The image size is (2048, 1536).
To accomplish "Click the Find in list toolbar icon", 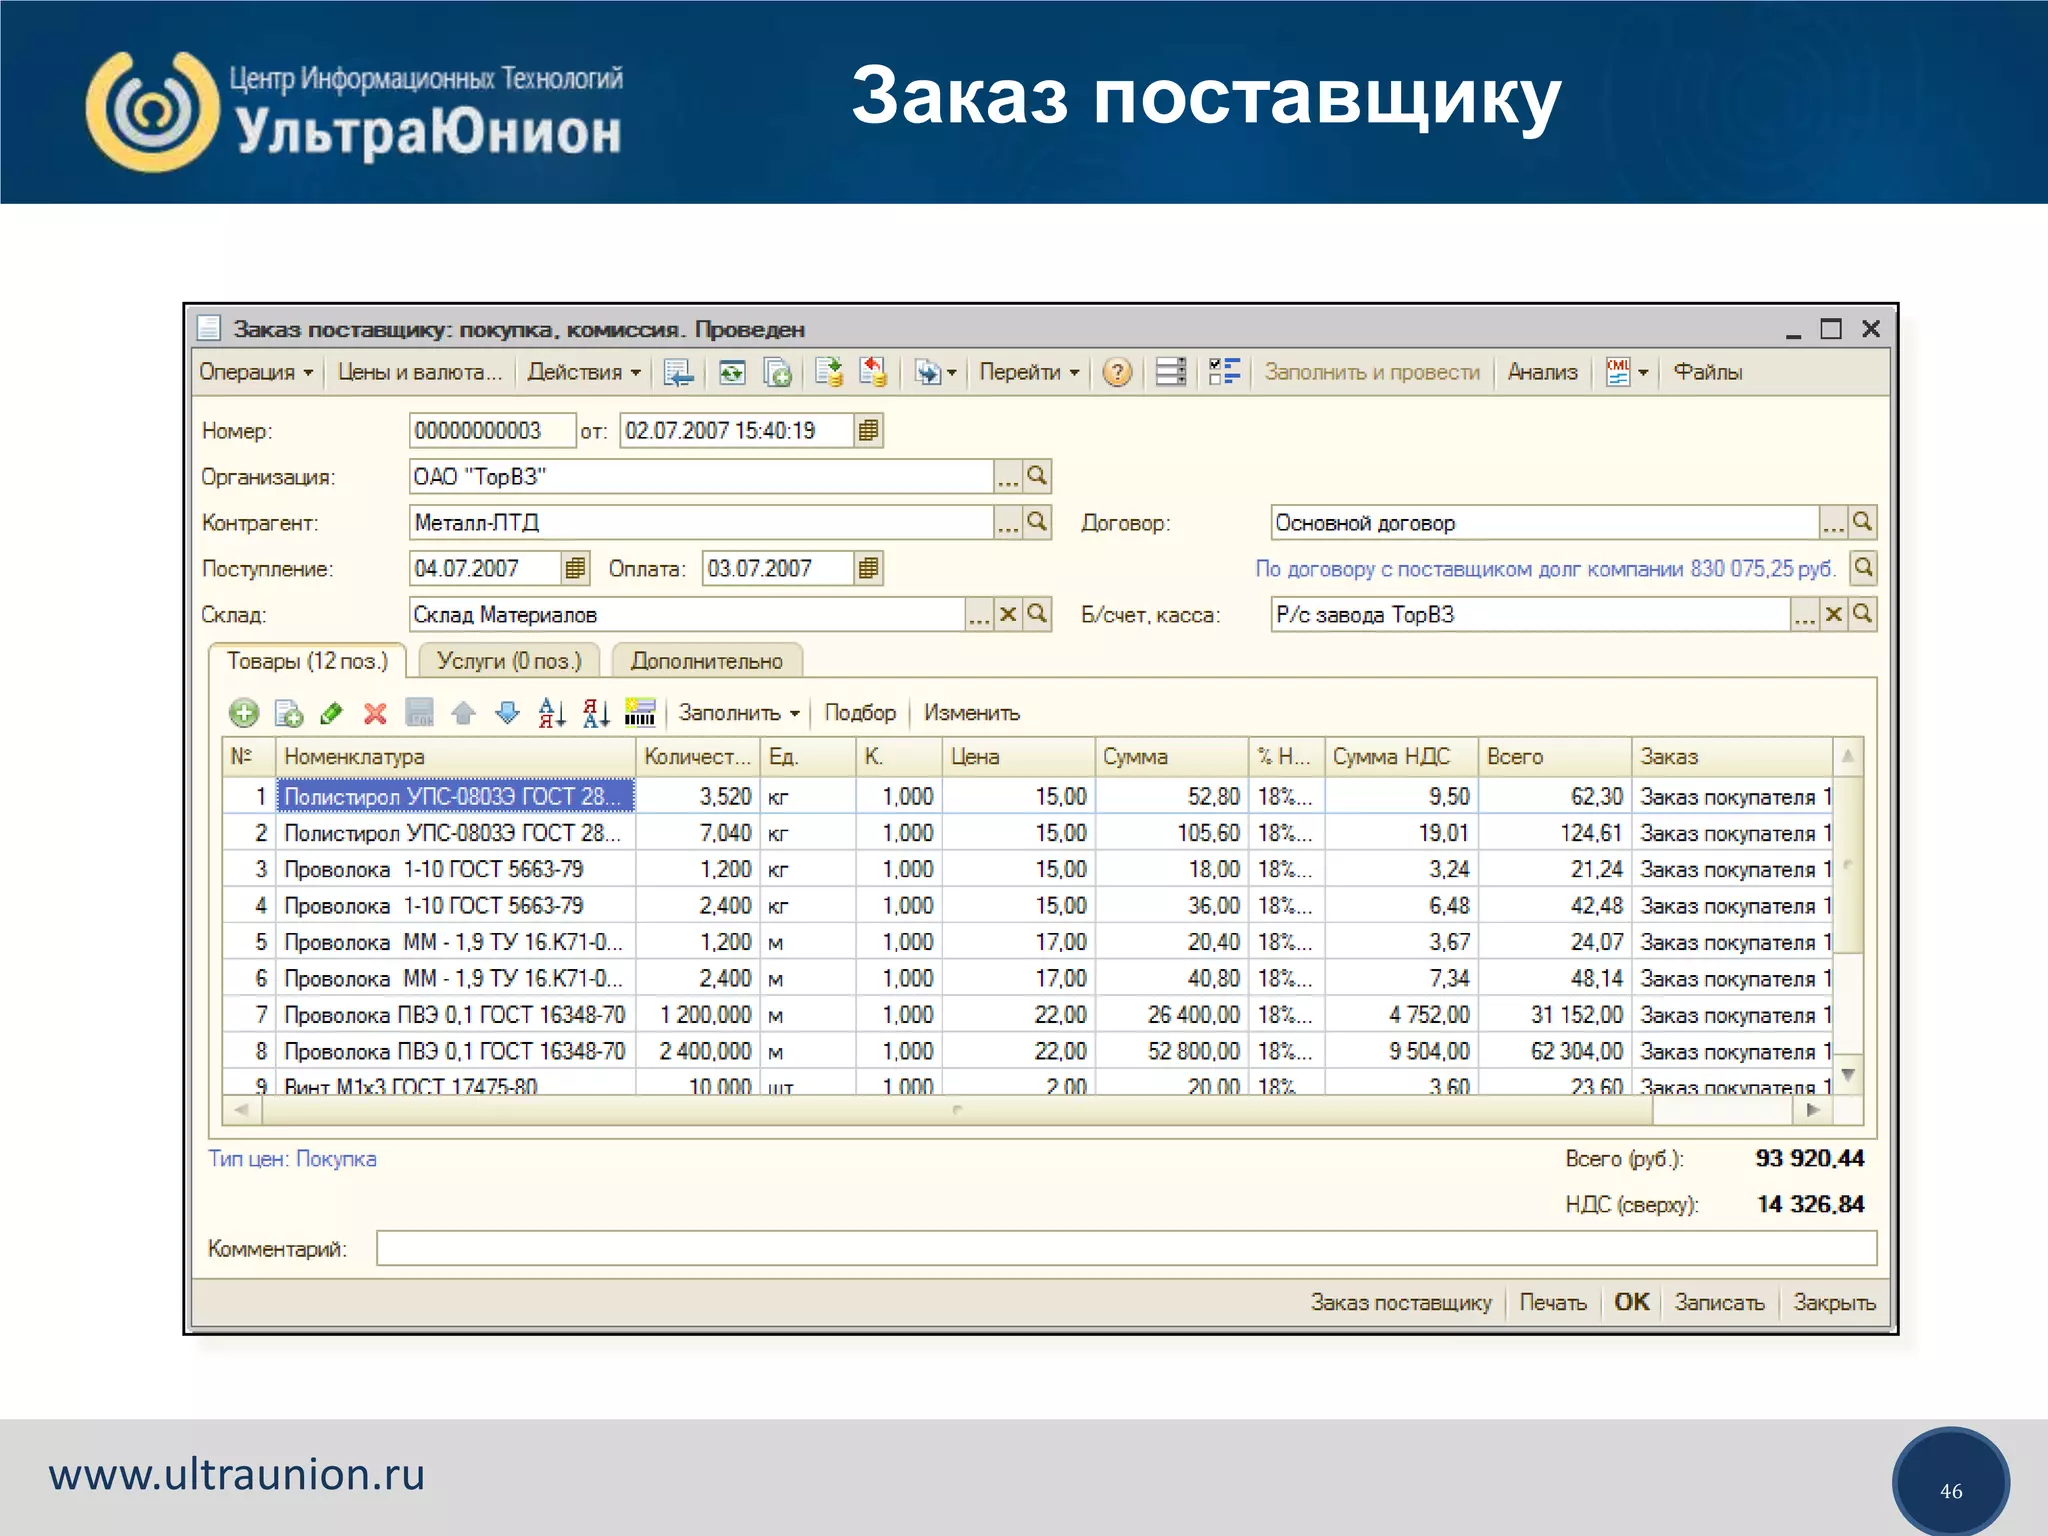I will (x=679, y=373).
